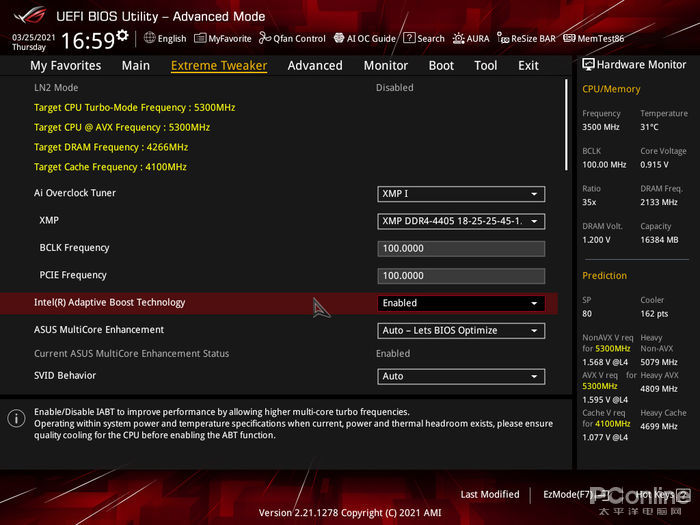
Task: Click Target Cache Frequency : 4100MHz text
Action: (x=110, y=167)
